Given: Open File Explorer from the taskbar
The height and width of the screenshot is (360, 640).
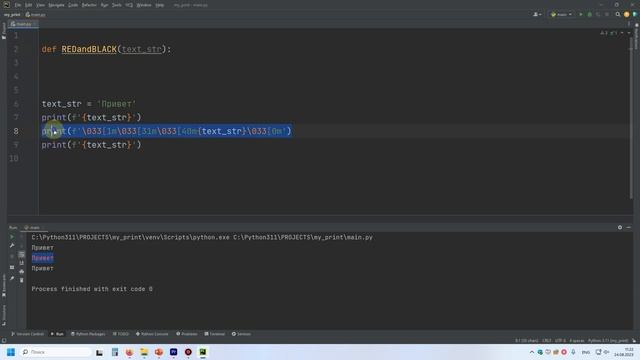Looking at the screenshot, I should click(x=144, y=352).
